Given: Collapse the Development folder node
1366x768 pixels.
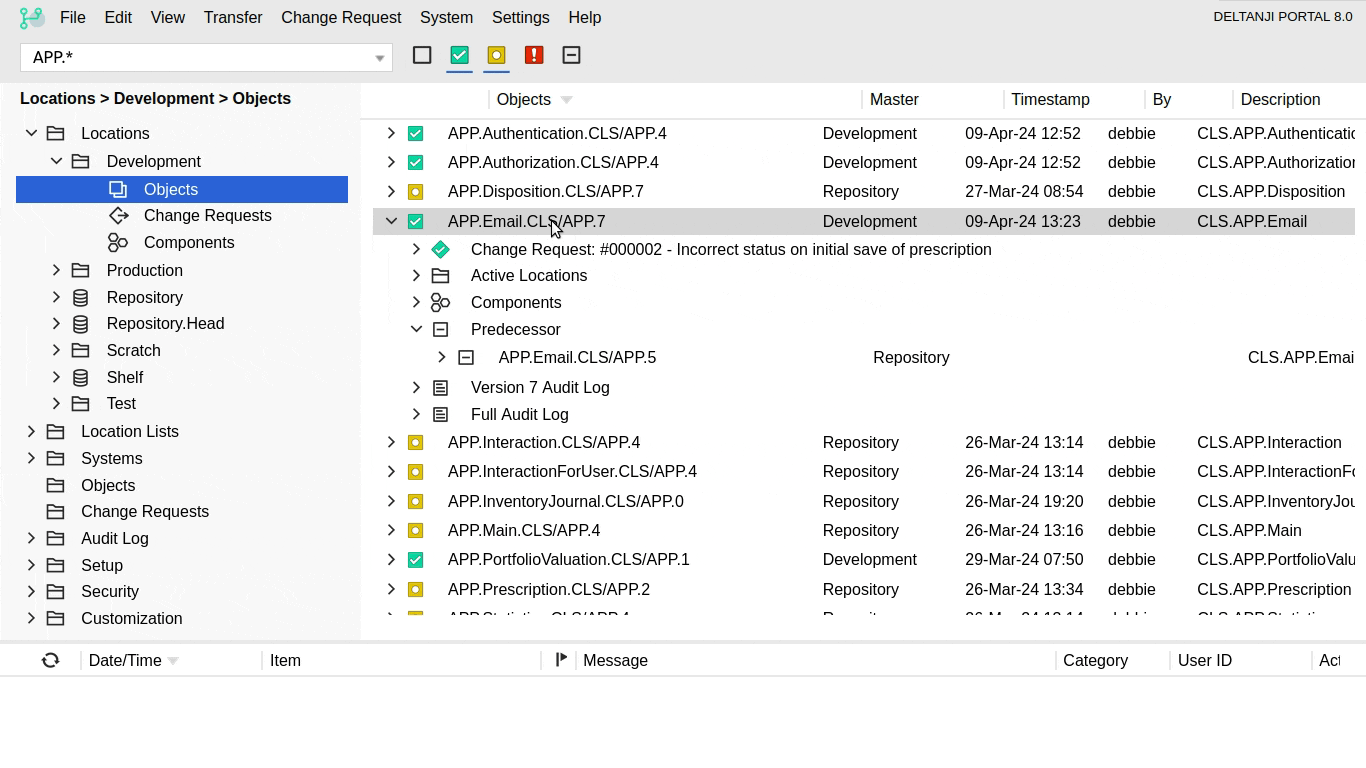Looking at the screenshot, I should [x=56, y=161].
